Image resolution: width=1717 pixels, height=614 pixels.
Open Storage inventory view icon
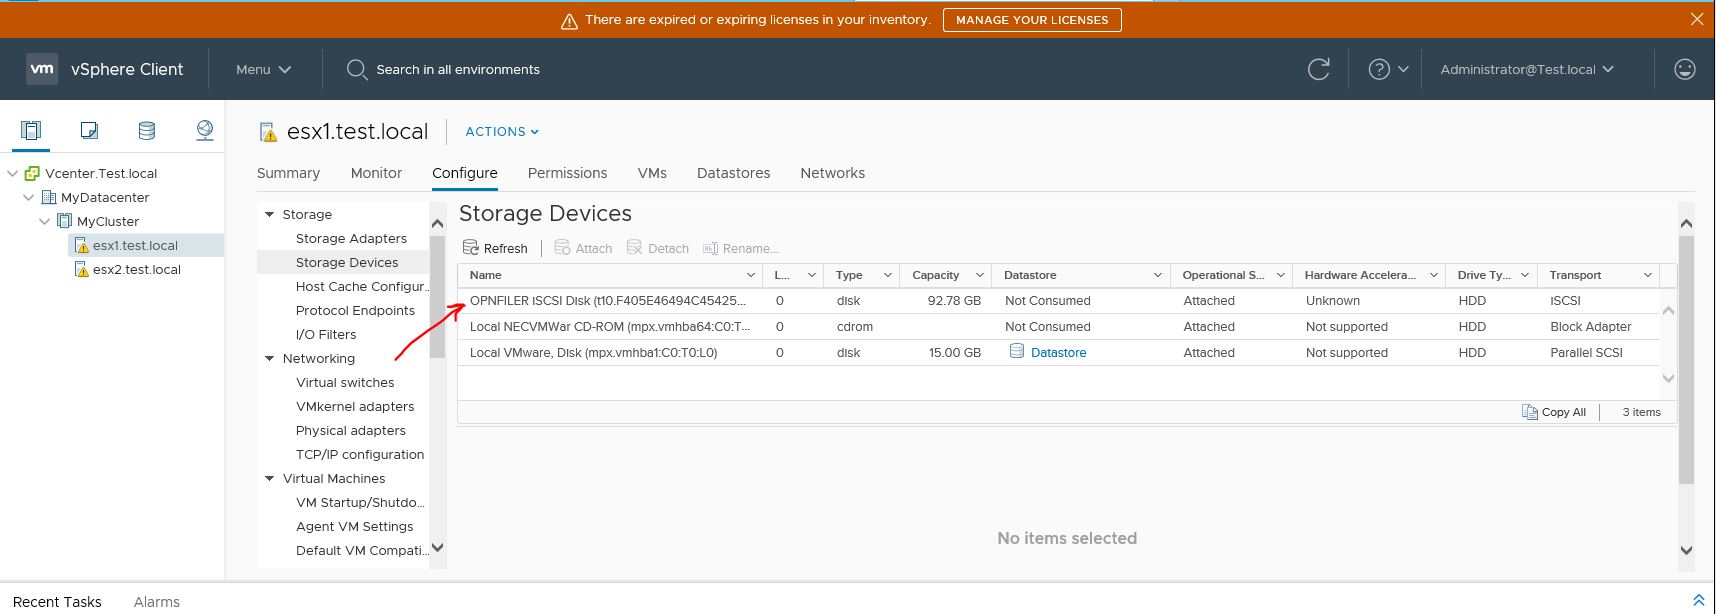(147, 131)
